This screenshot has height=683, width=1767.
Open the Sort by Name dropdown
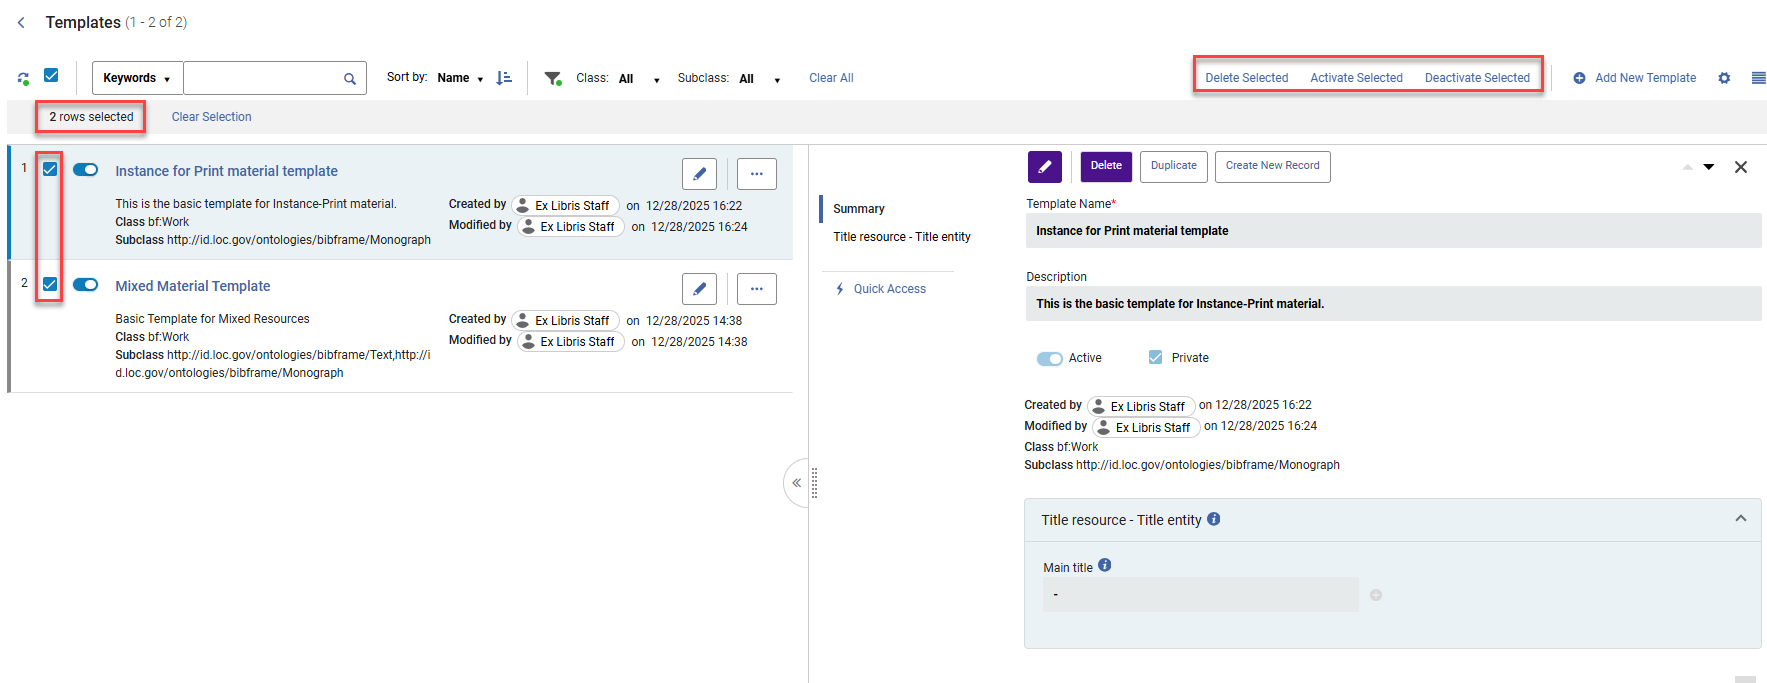tap(460, 78)
